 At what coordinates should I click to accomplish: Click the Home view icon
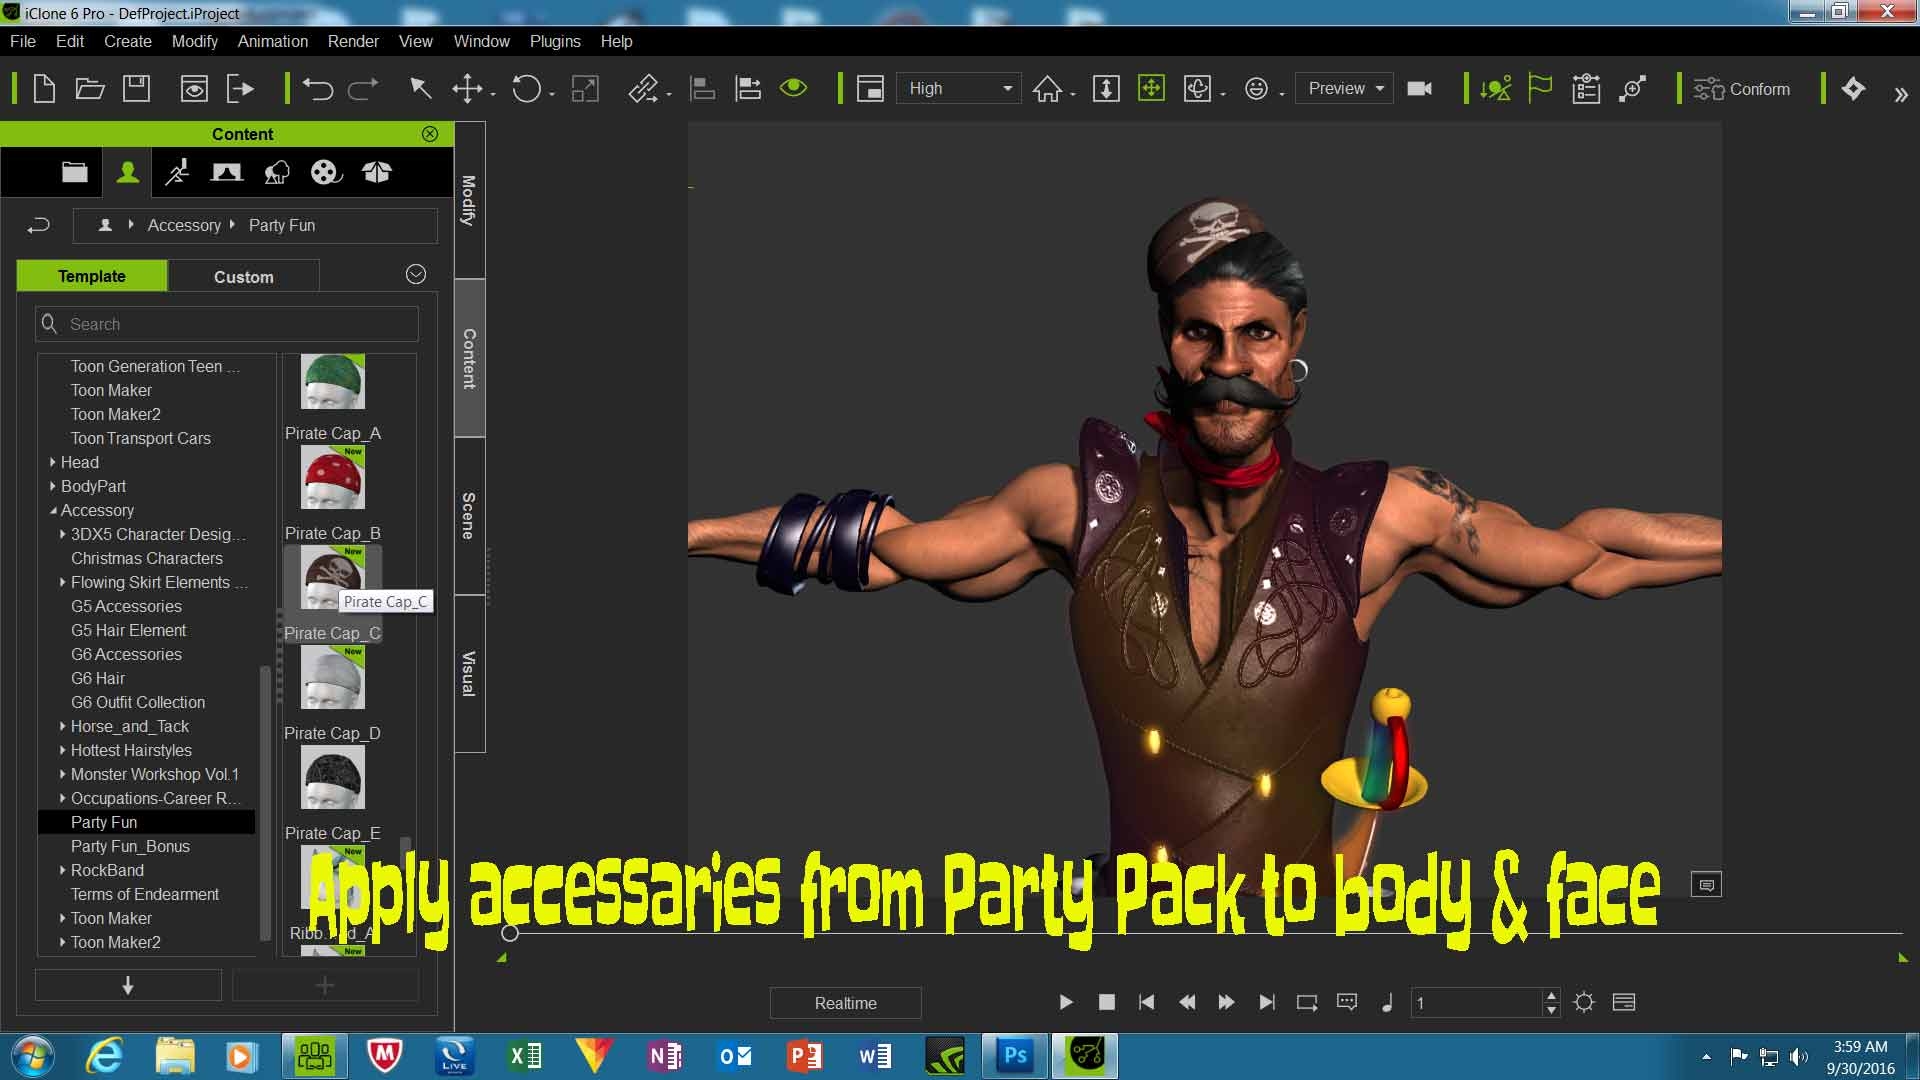pos(1047,89)
